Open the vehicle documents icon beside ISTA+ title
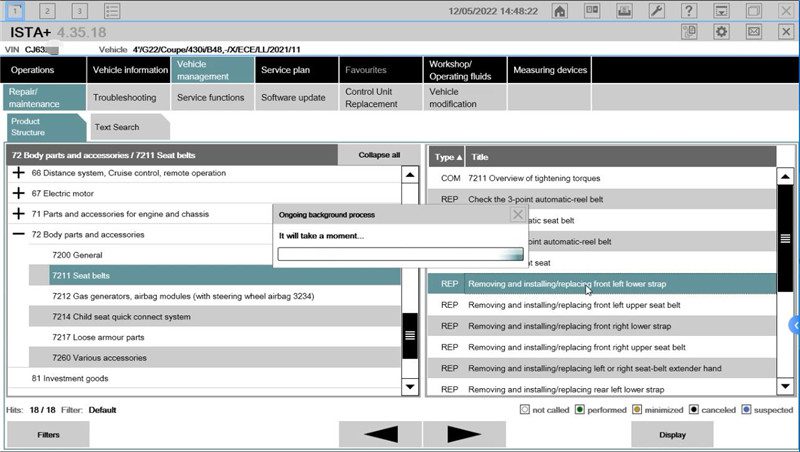 coord(689,32)
